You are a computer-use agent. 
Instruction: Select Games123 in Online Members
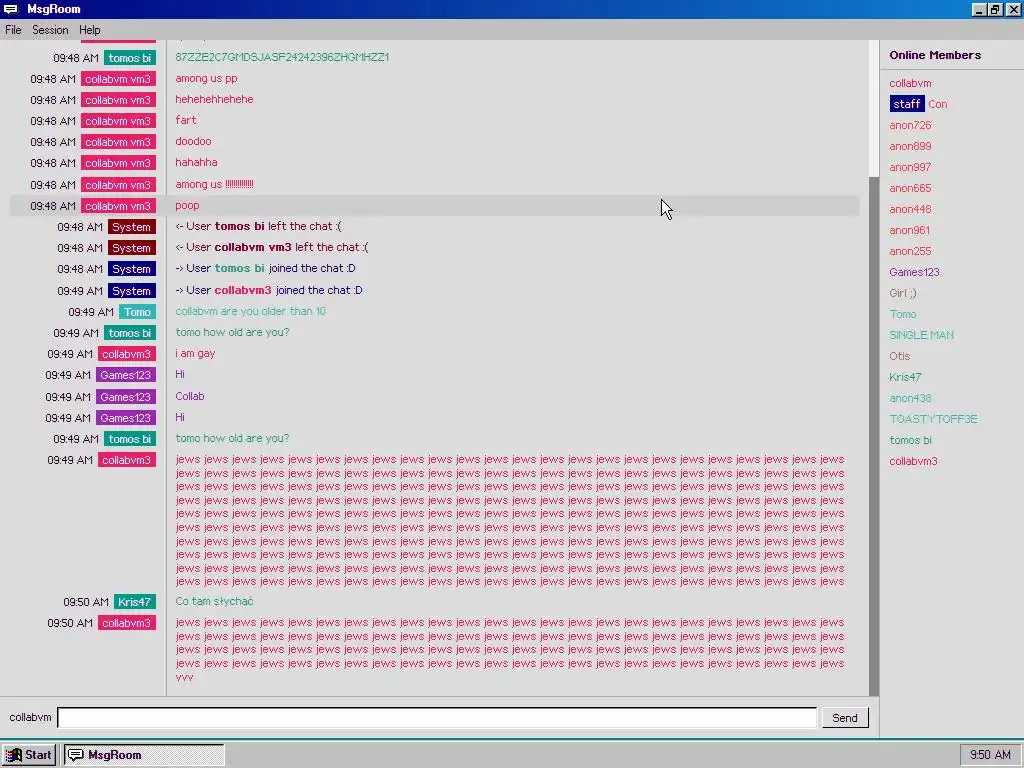coord(914,272)
